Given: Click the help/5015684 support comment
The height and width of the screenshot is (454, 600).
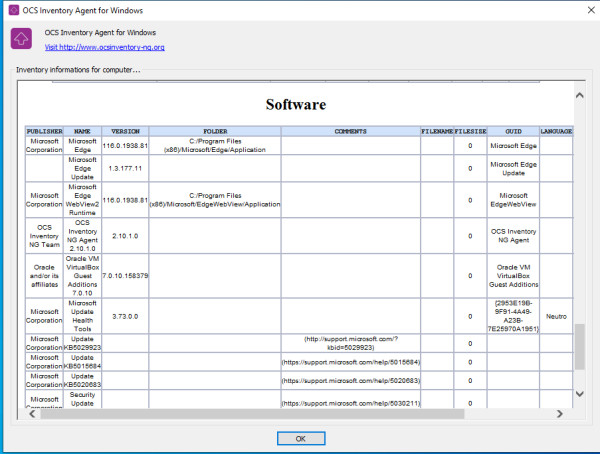Looking at the screenshot, I should click(351, 362).
